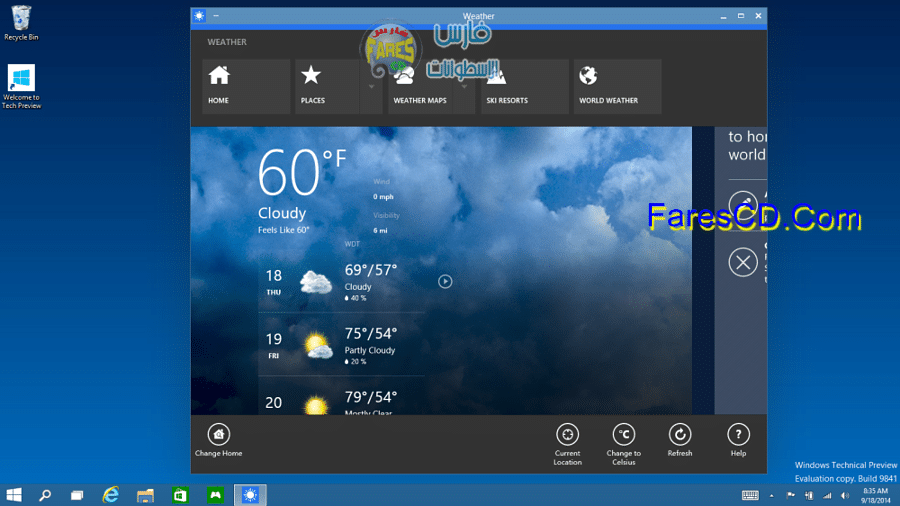Open the Home tile in Weather

click(246, 86)
